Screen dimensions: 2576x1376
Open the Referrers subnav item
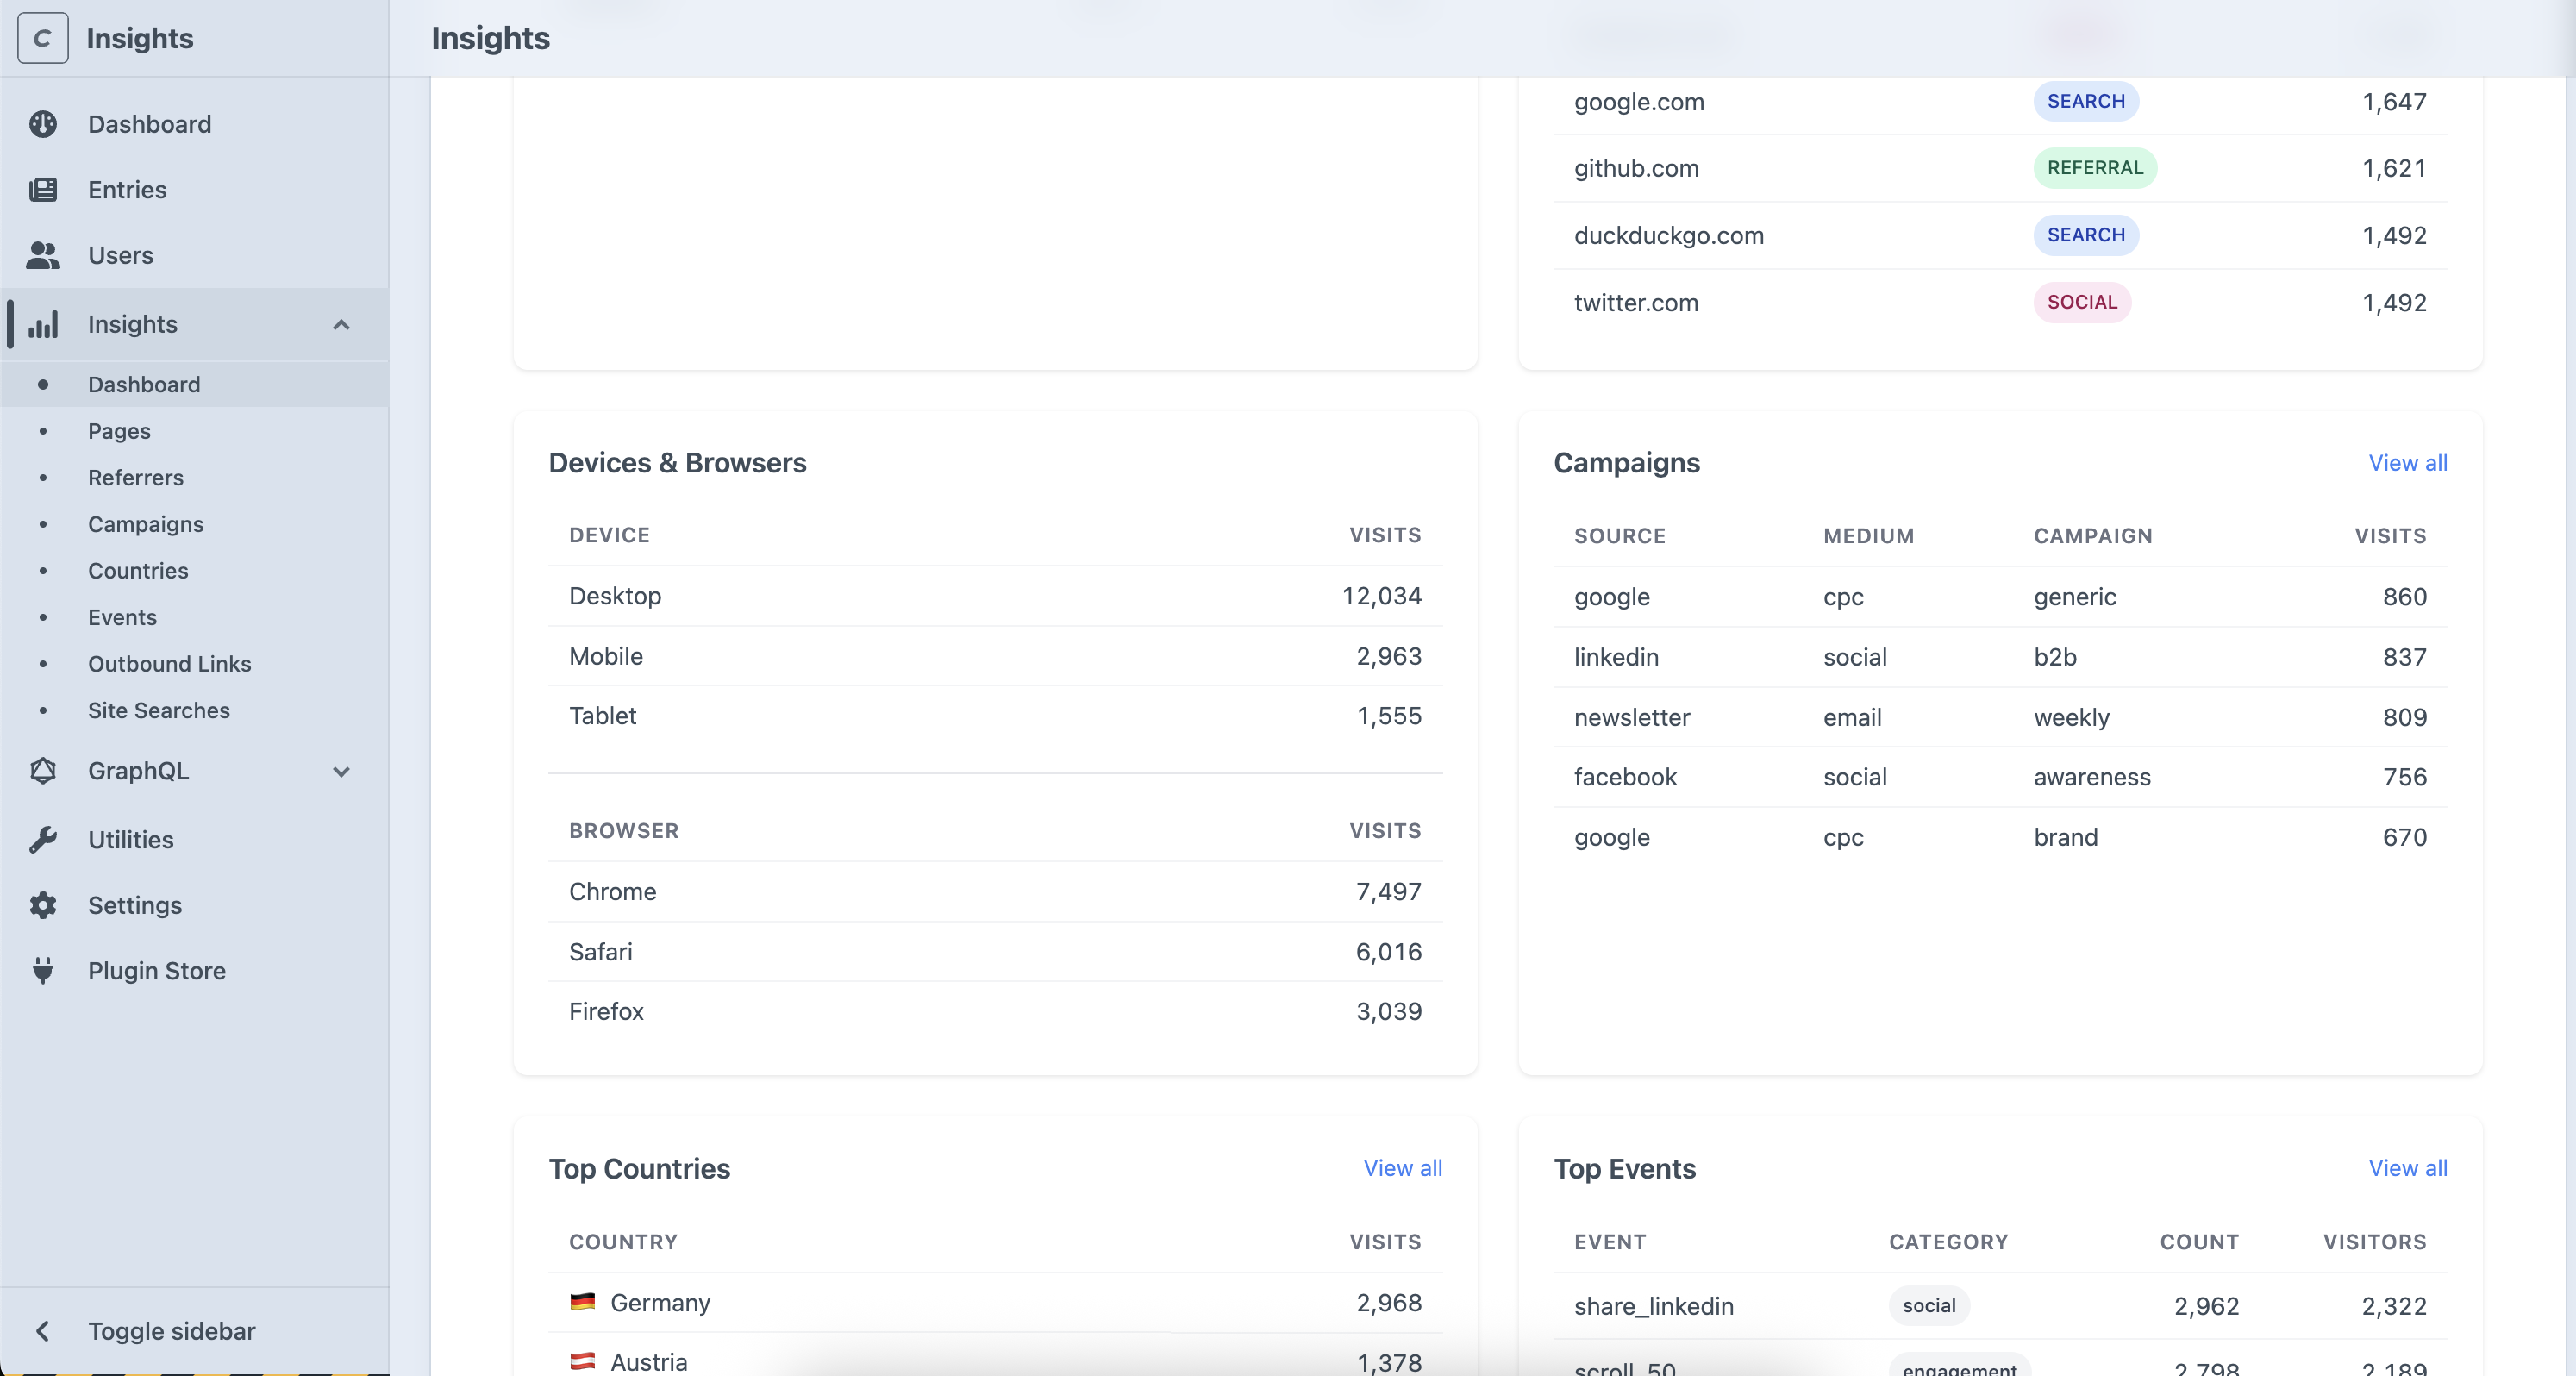[136, 478]
